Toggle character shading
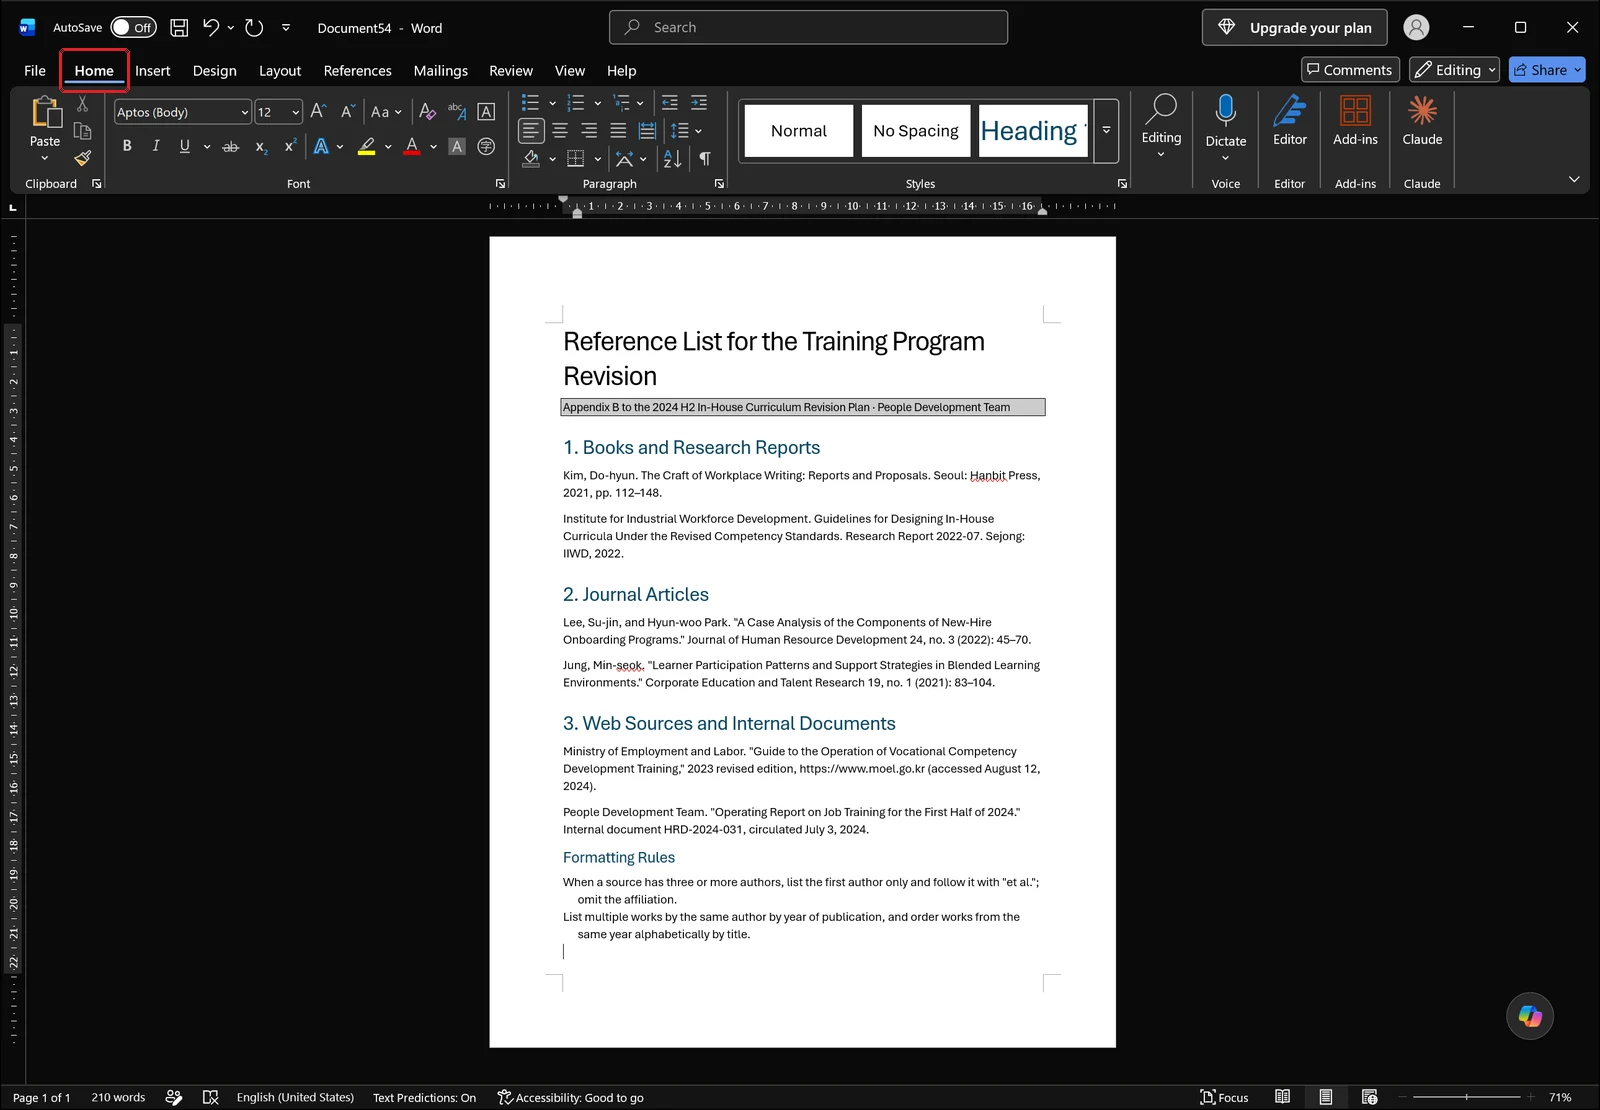The image size is (1600, 1110). point(457,147)
